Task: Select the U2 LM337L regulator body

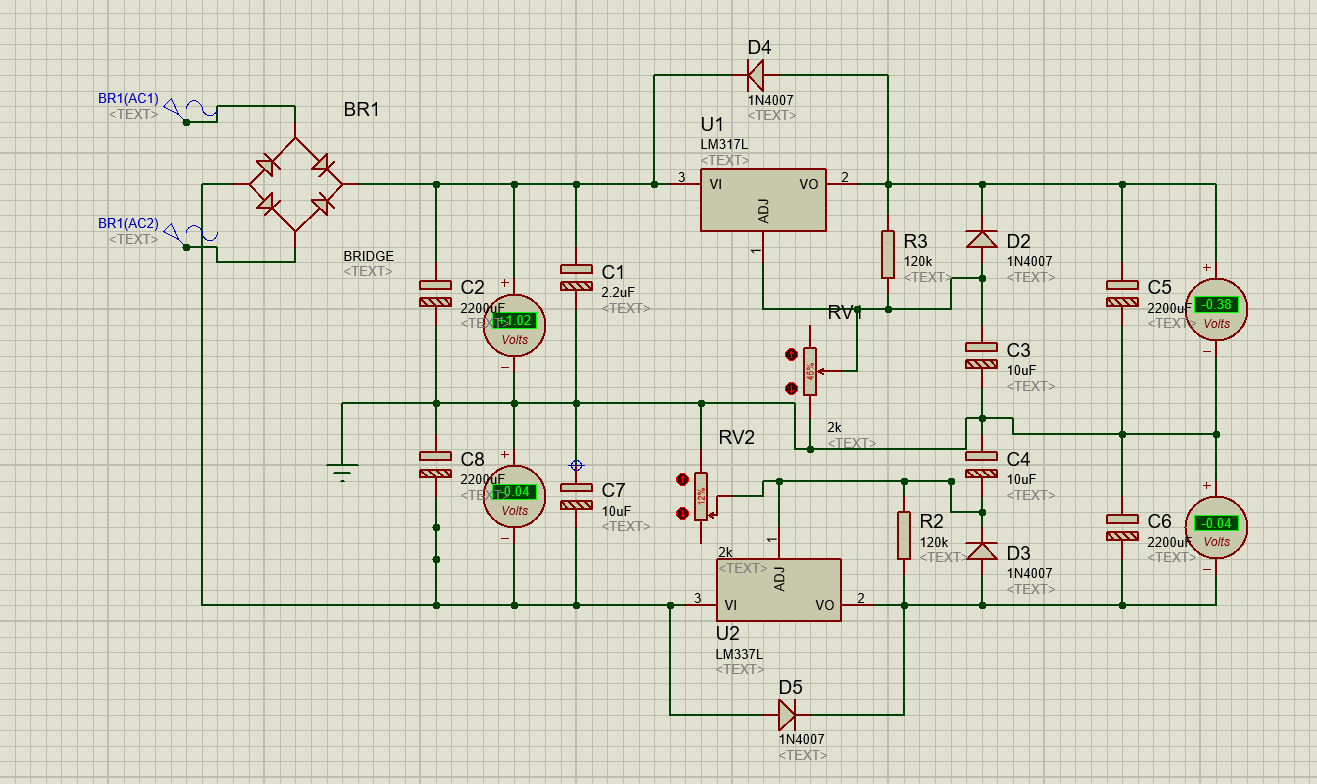Action: pos(778,590)
